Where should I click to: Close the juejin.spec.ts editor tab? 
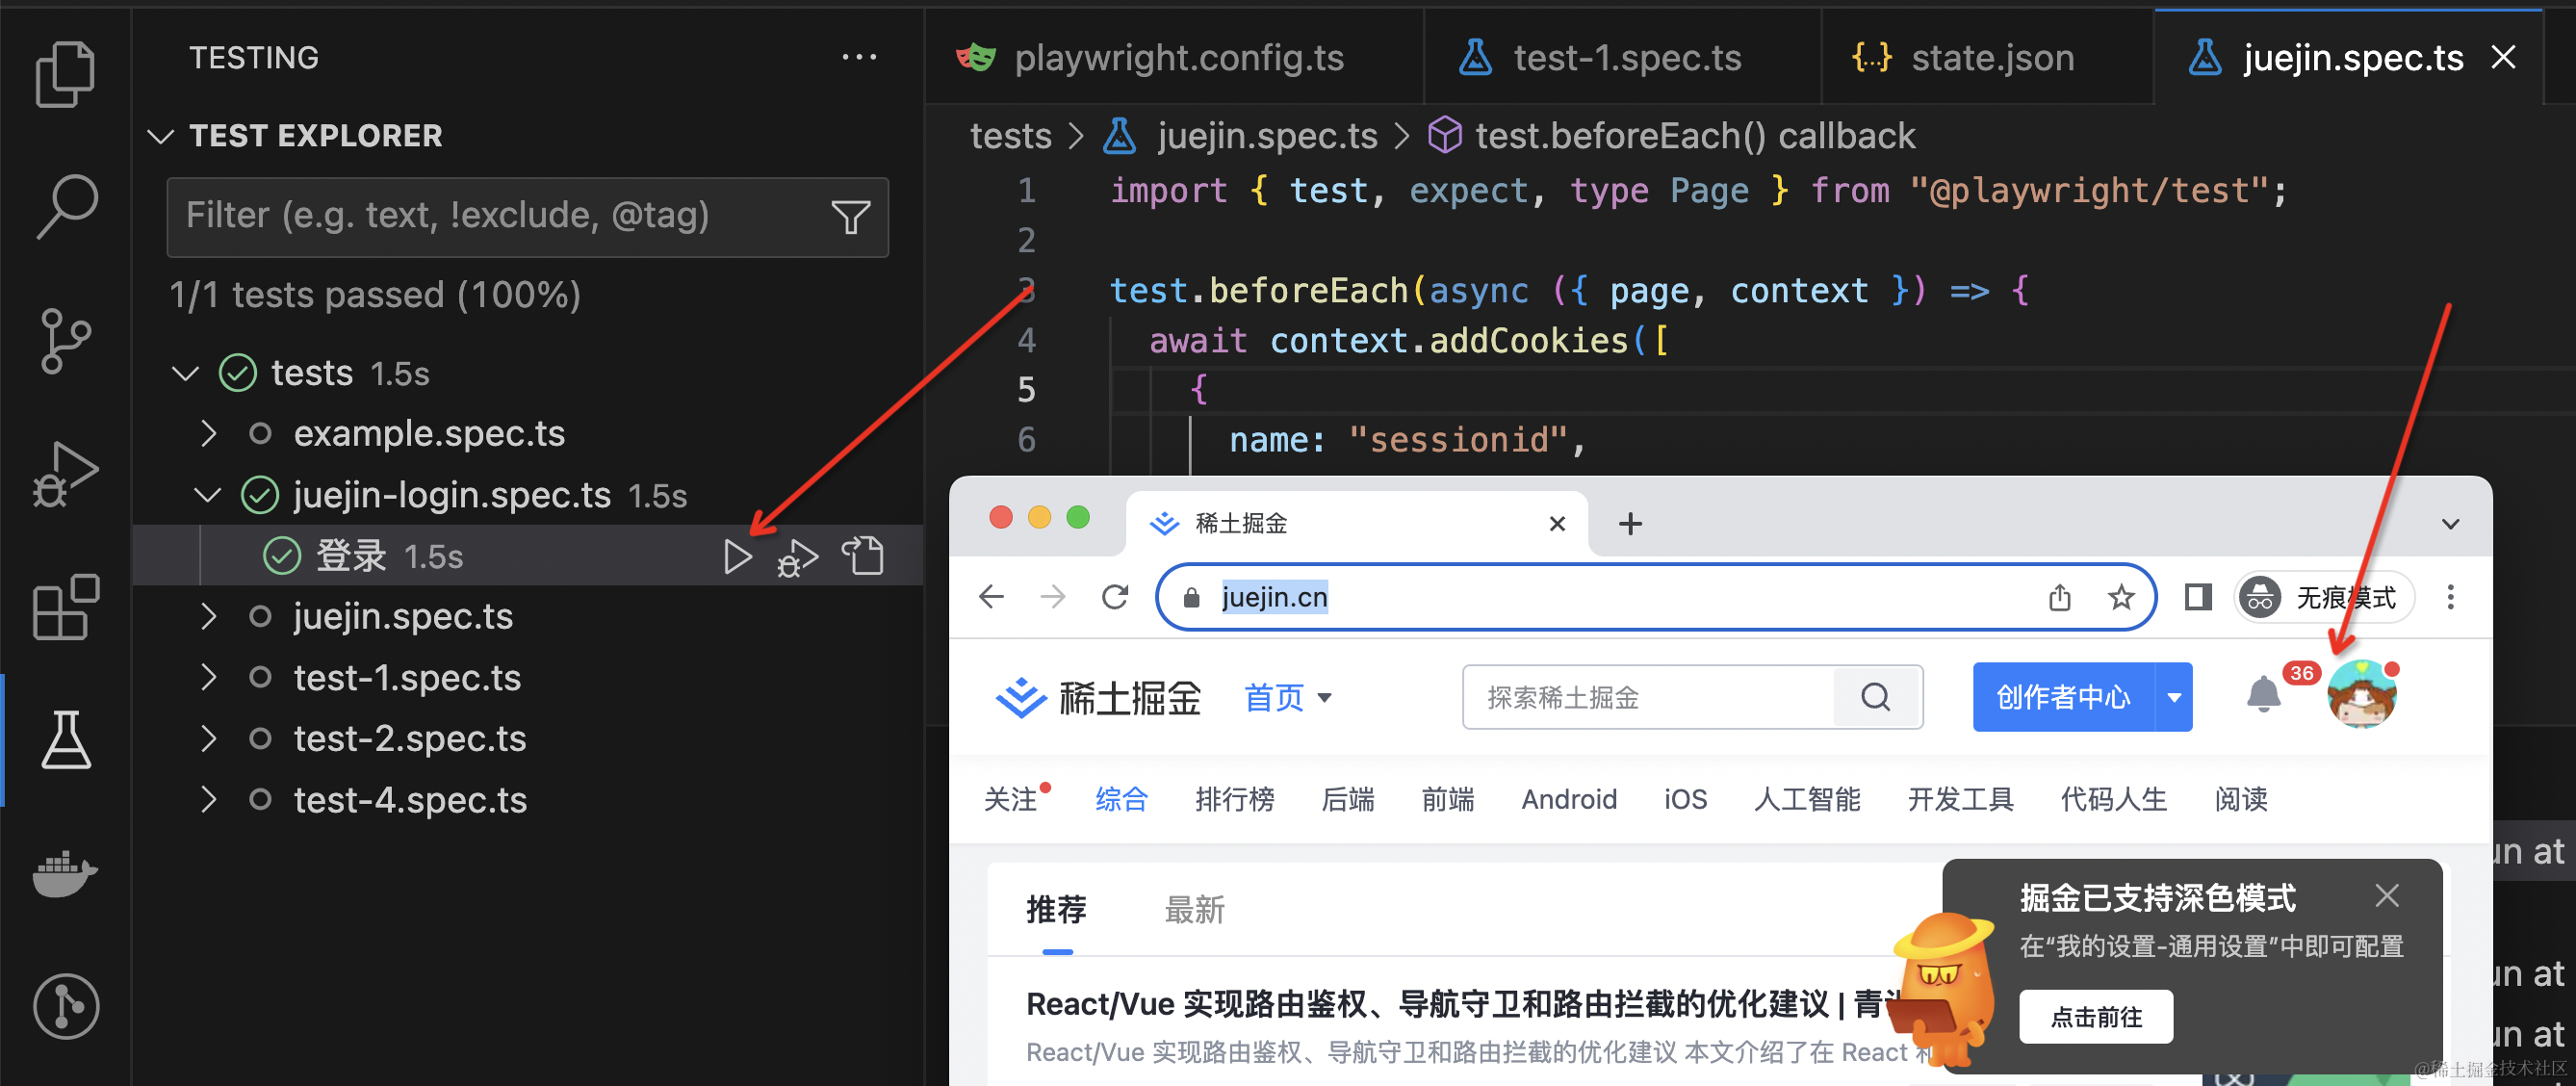click(2503, 57)
